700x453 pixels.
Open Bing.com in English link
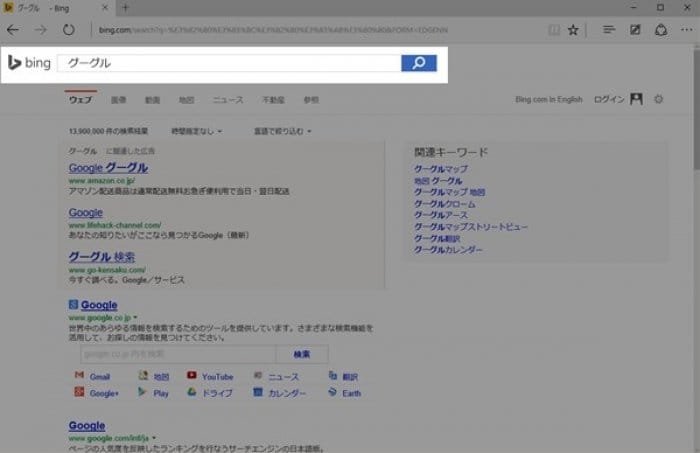point(549,100)
